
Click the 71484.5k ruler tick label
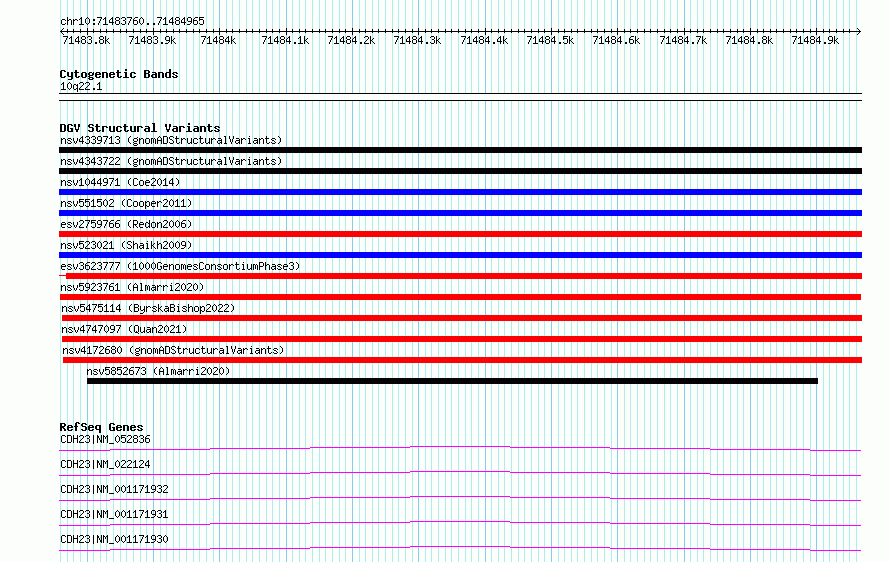coord(550,40)
